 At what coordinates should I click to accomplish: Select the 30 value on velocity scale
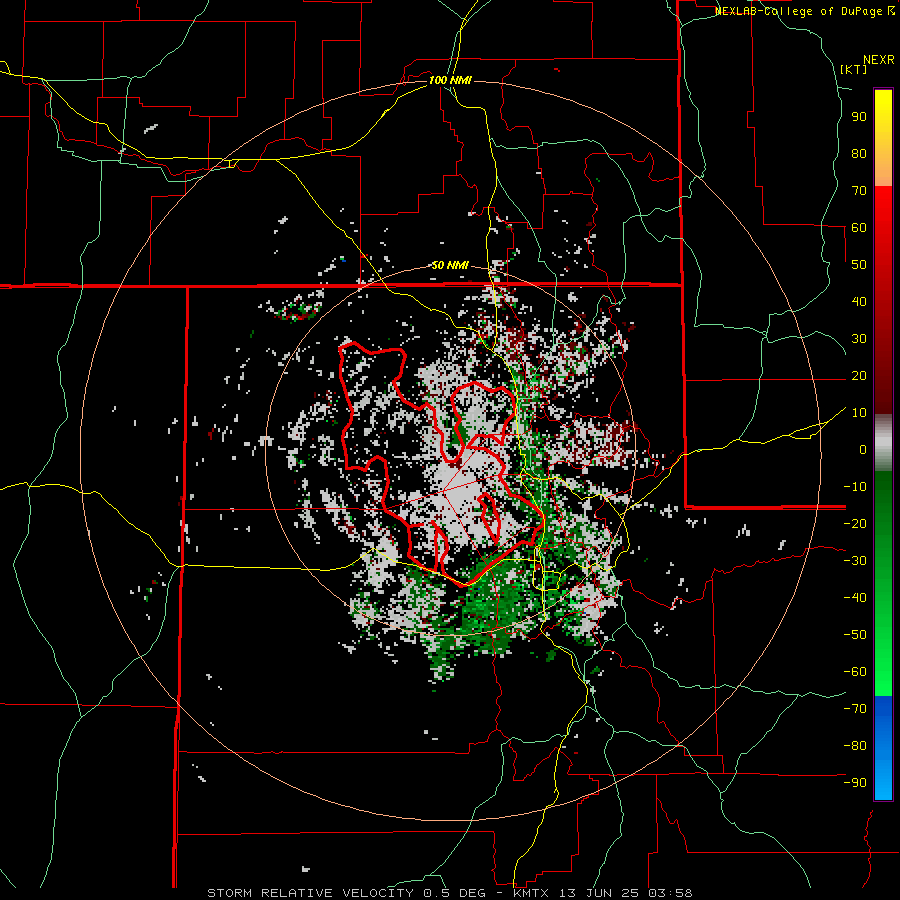click(x=859, y=339)
